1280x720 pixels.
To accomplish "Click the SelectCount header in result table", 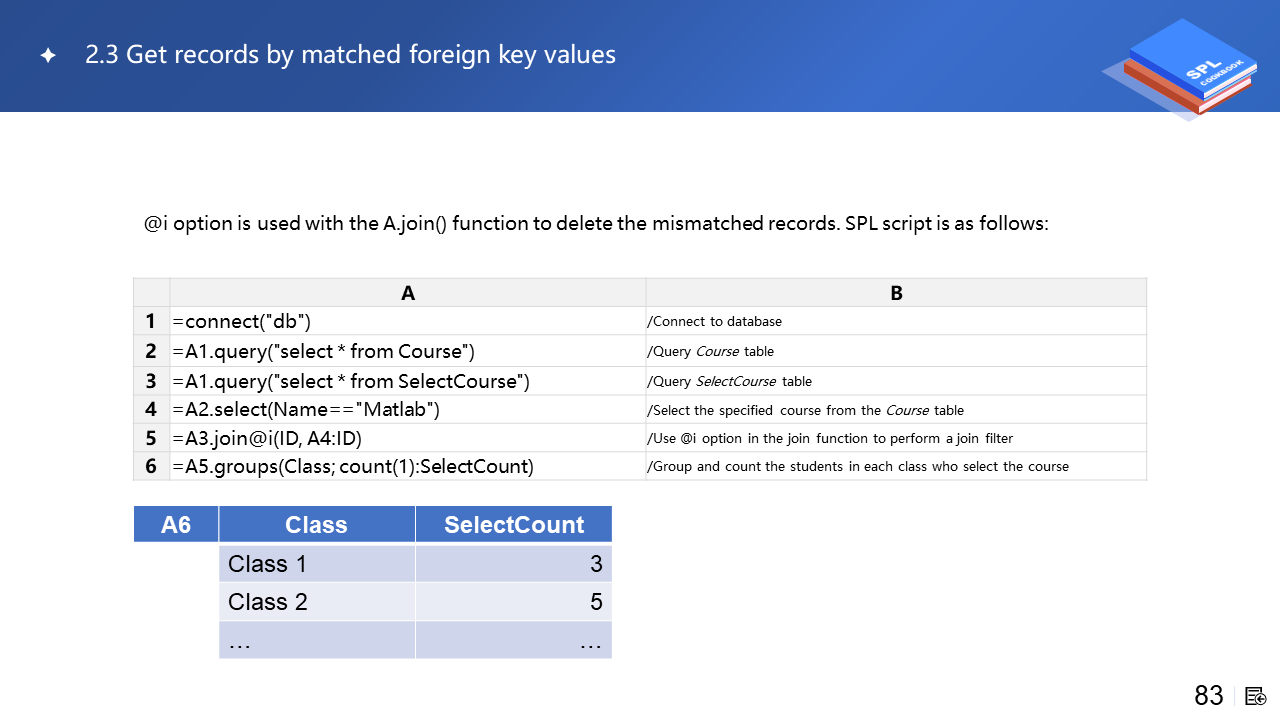I will (514, 525).
